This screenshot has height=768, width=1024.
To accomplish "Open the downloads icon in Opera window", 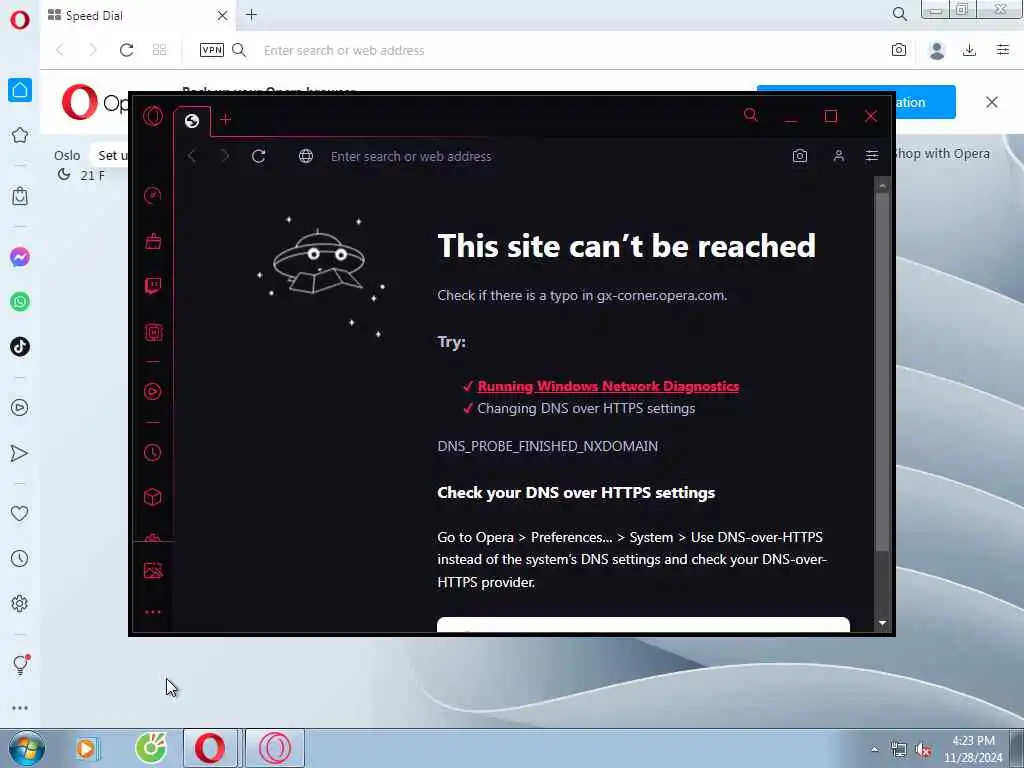I will click(969, 50).
